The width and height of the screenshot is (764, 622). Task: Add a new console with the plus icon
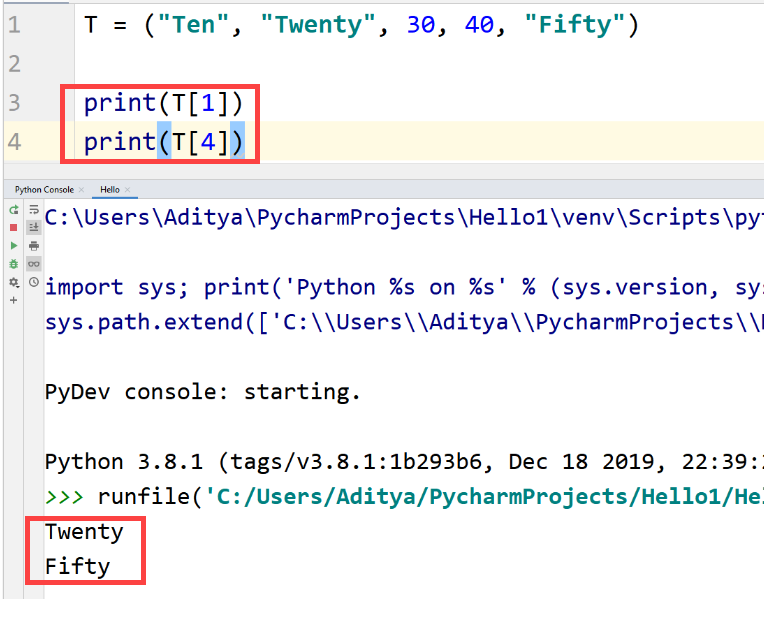pos(14,301)
